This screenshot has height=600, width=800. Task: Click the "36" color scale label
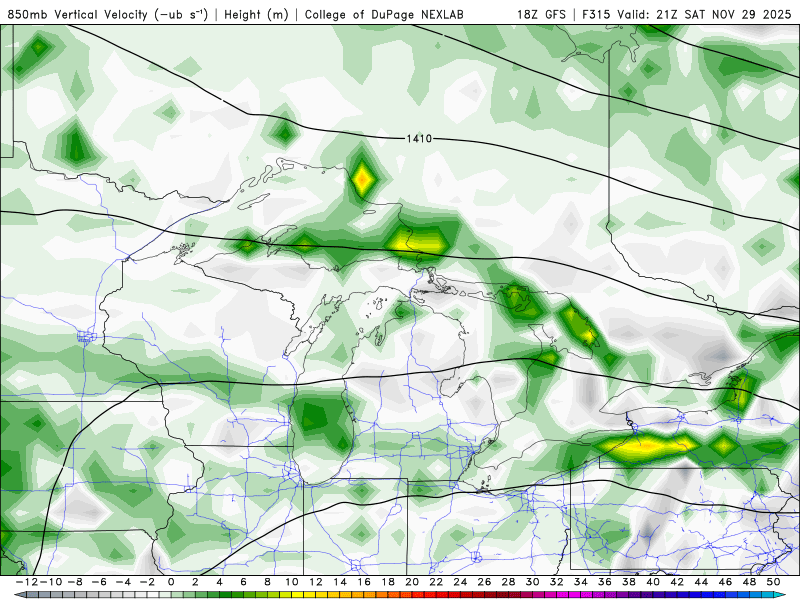coord(605,582)
